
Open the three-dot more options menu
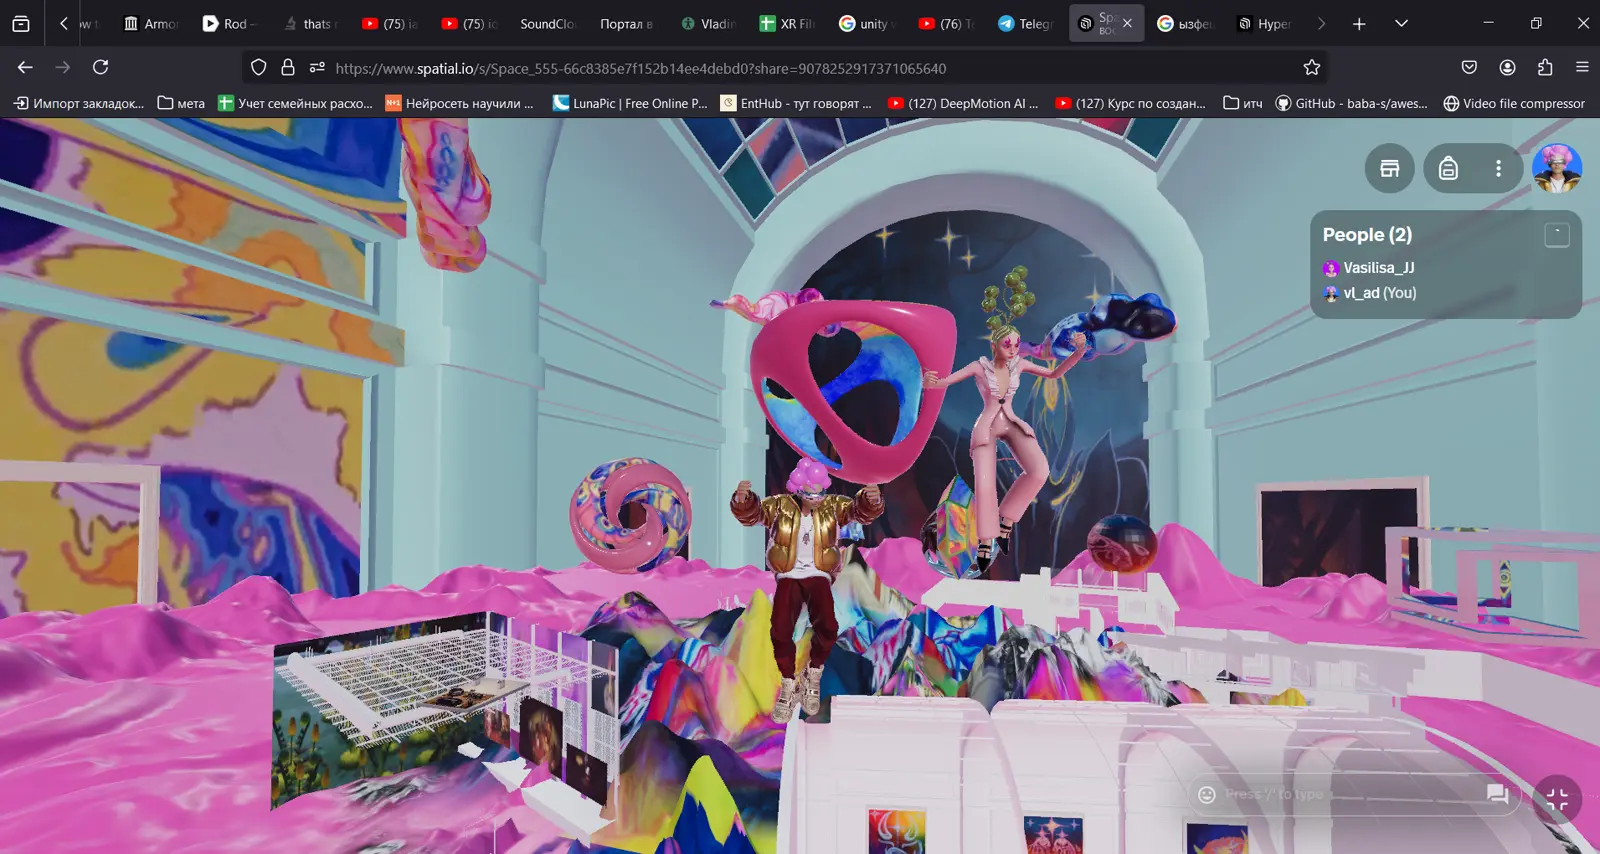tap(1498, 168)
